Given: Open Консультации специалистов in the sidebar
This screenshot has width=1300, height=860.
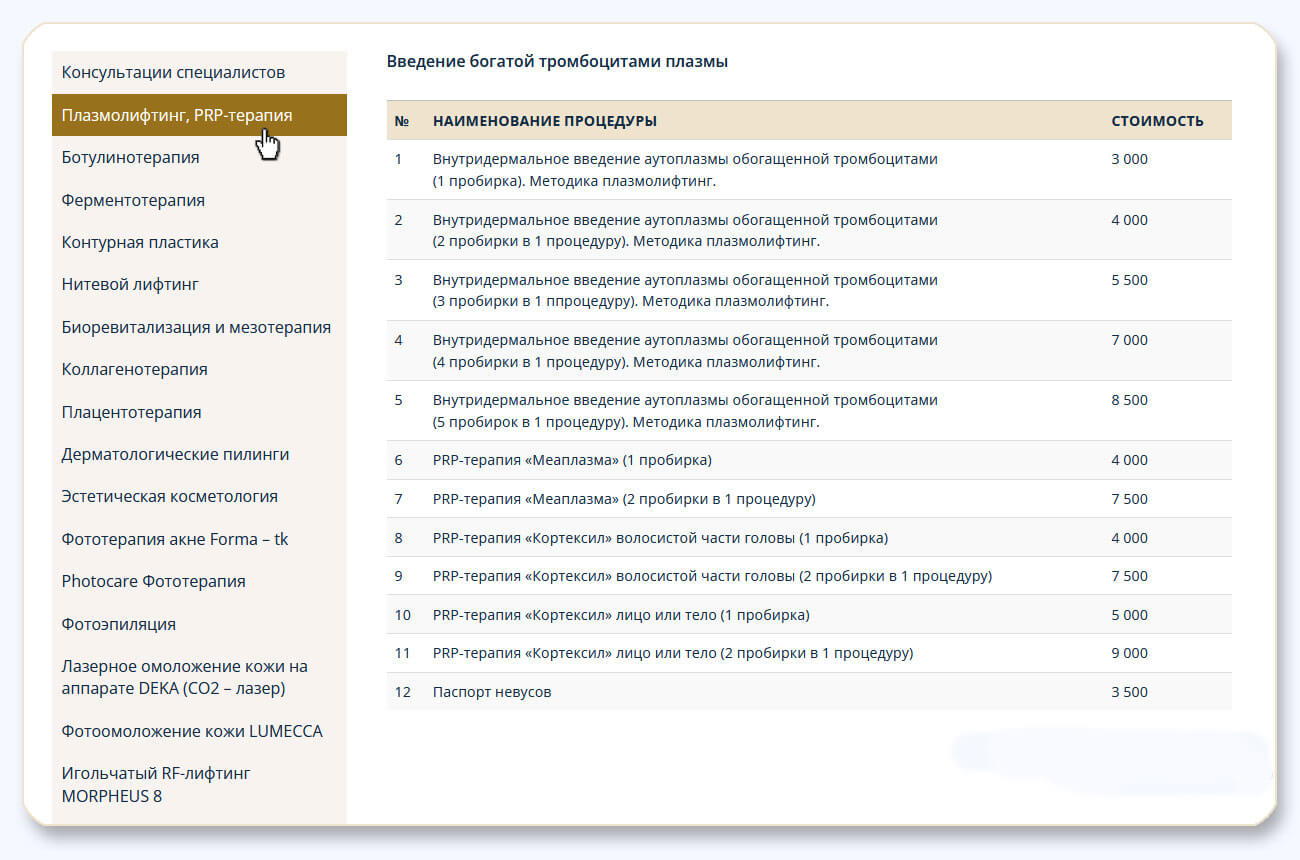Looking at the screenshot, I should pyautogui.click(x=173, y=73).
